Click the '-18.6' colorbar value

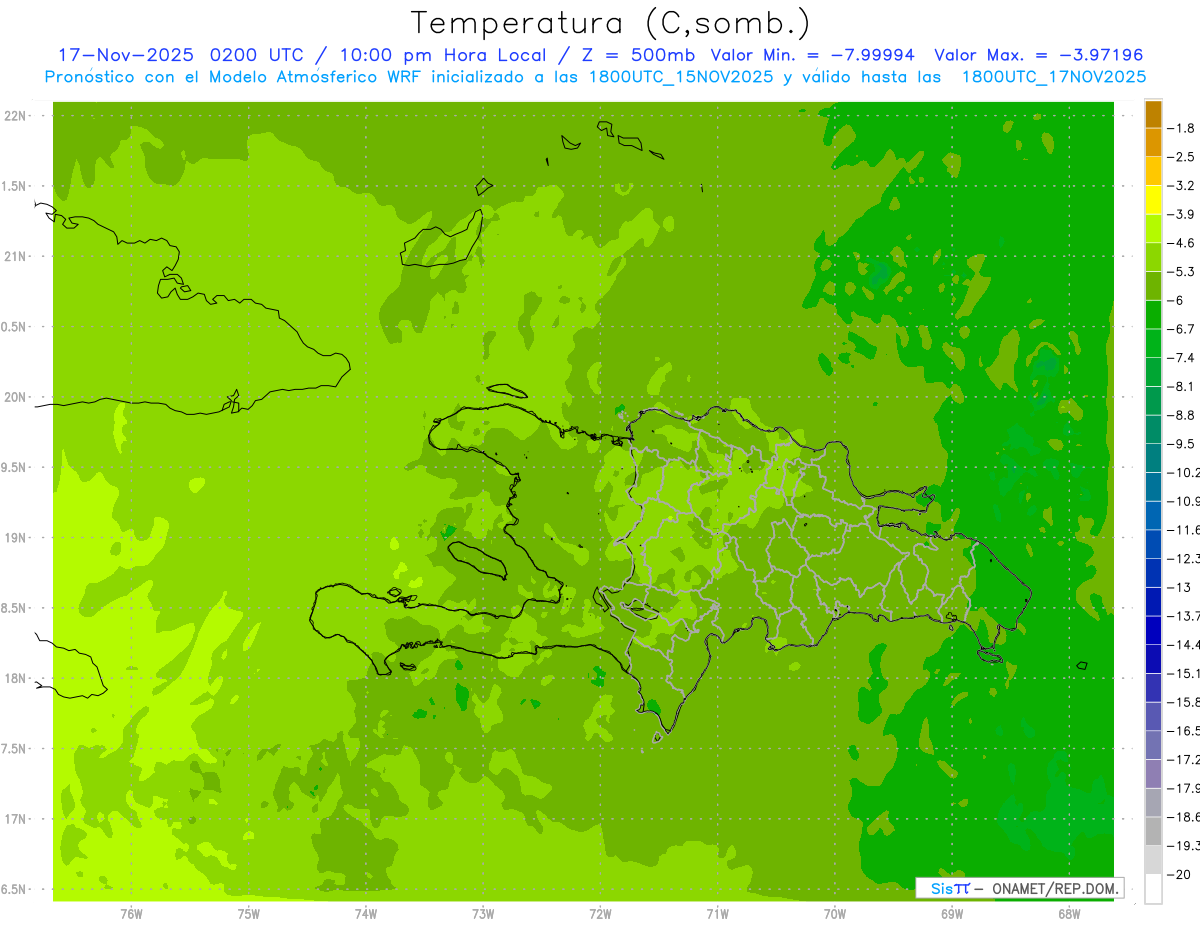pos(1183,817)
